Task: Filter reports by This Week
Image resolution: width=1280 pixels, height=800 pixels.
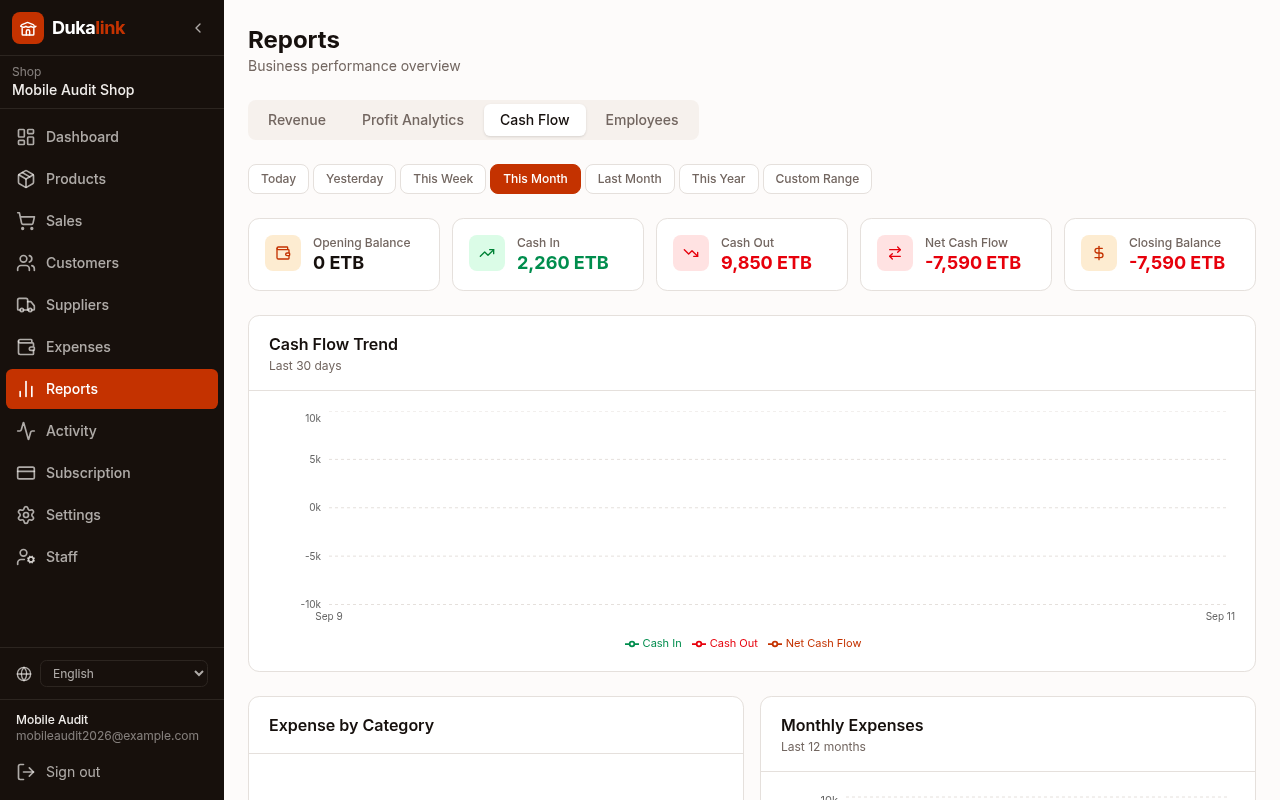Action: (x=443, y=179)
